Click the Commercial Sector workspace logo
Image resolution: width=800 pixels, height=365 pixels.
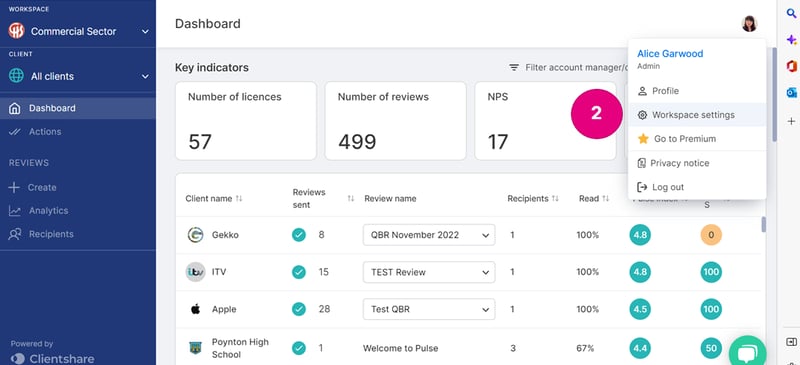pos(16,31)
